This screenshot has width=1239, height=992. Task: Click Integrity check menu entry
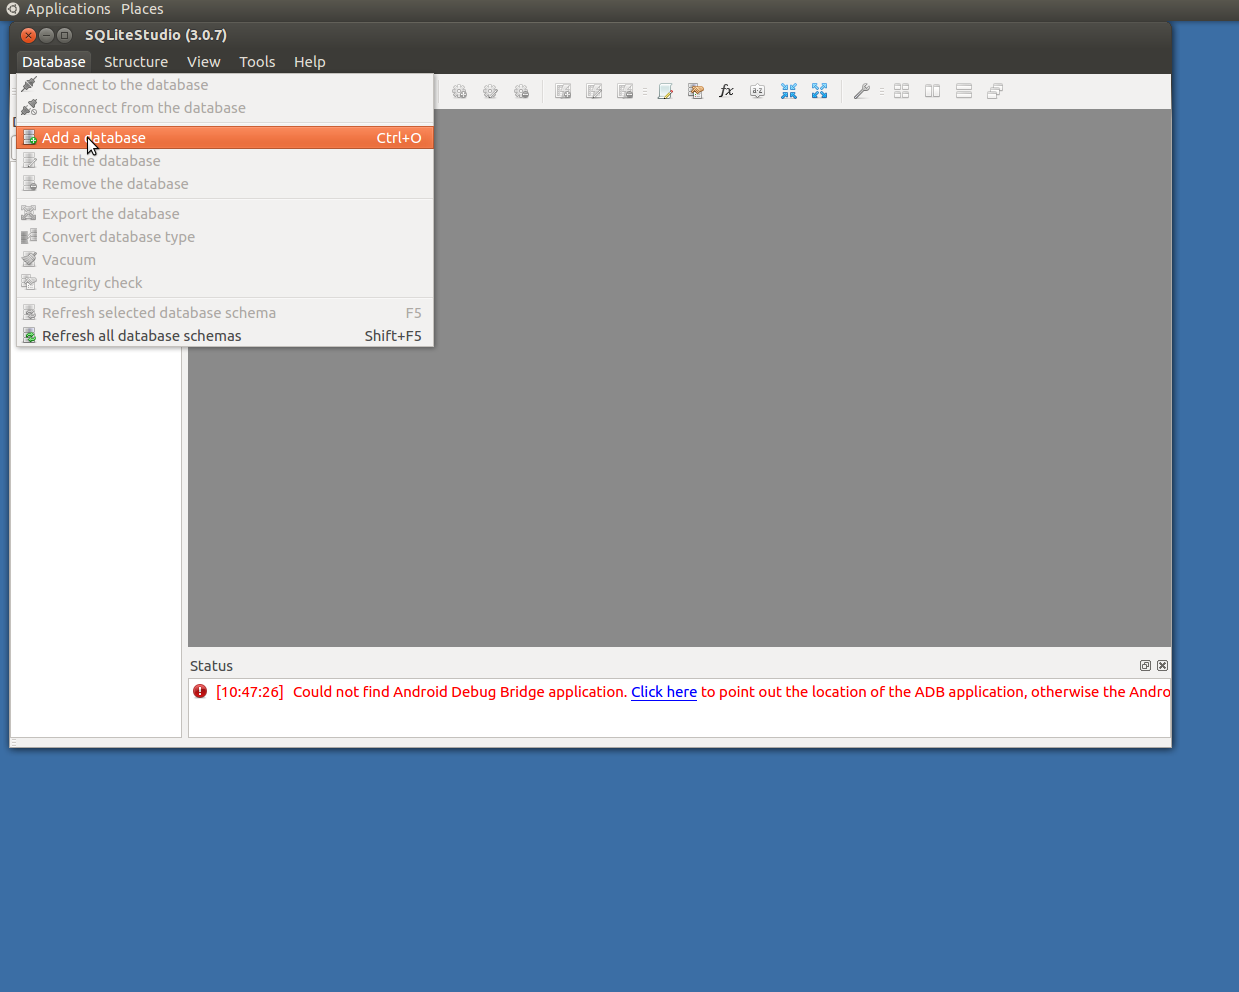click(x=225, y=283)
